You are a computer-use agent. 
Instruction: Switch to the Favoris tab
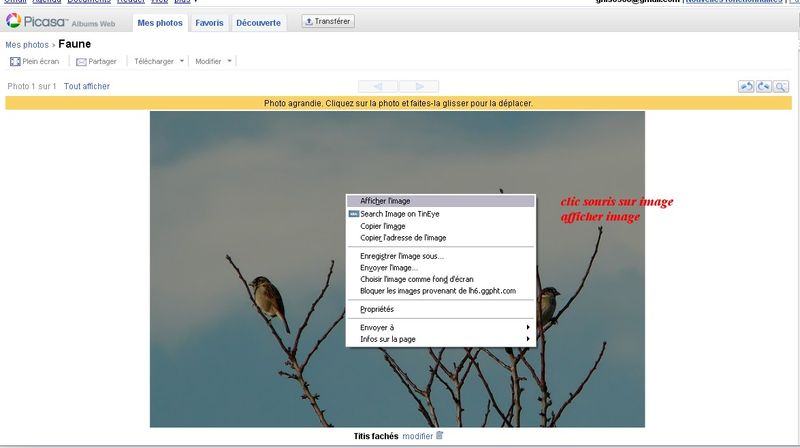(x=209, y=23)
